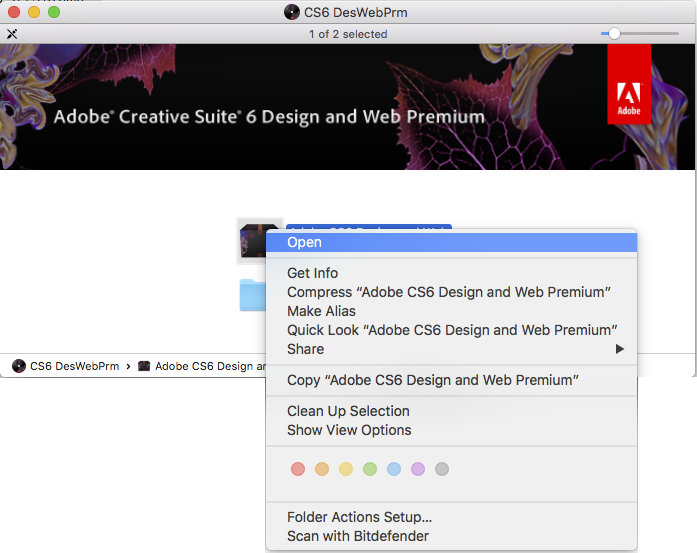Expand the Share submenu arrow
This screenshot has height=553, width=697.
(620, 349)
